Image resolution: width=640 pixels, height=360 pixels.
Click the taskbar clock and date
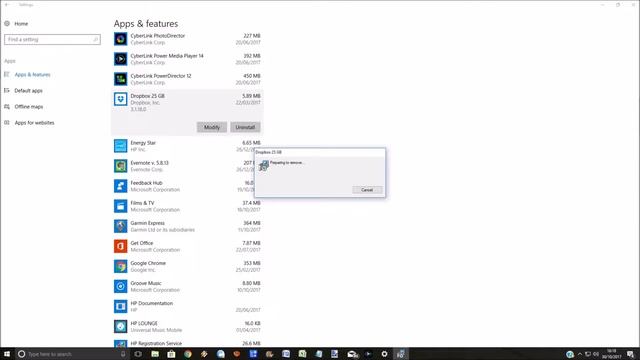tap(611, 354)
